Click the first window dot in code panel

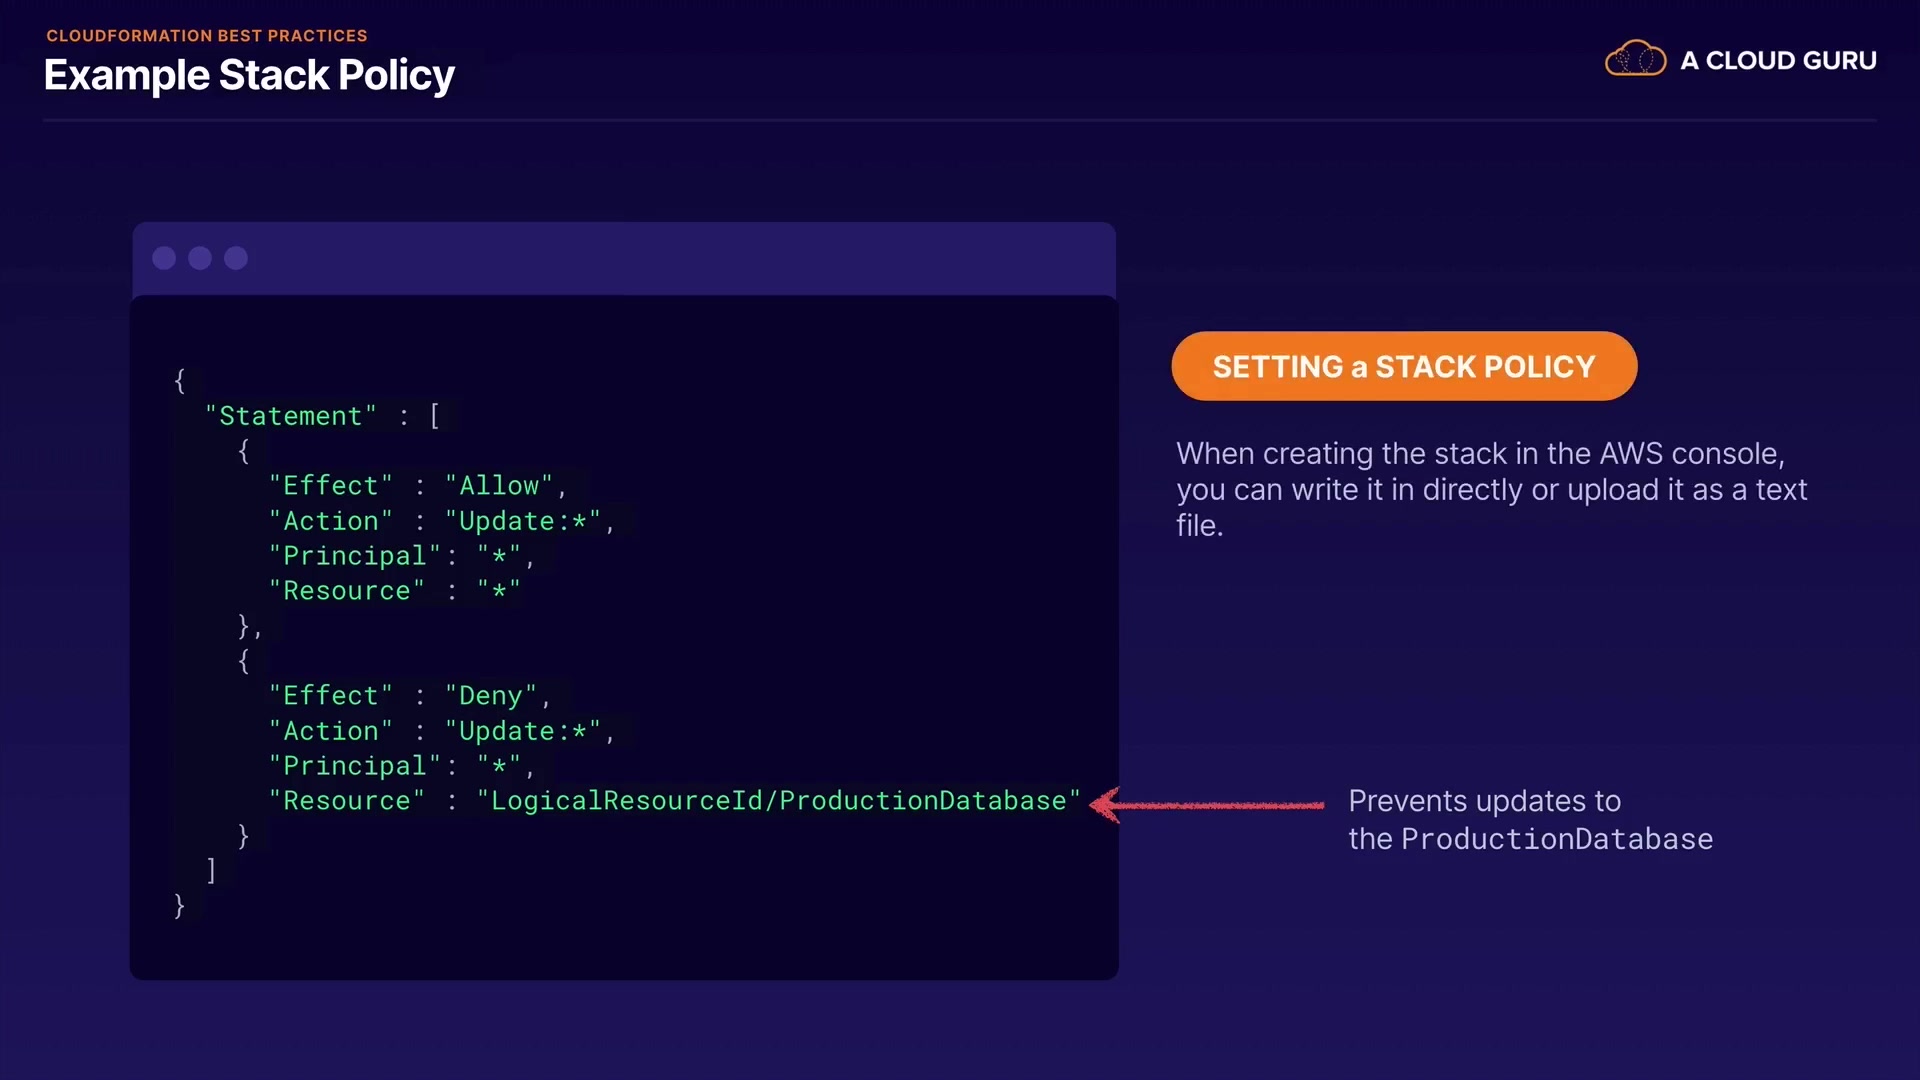pos(164,258)
